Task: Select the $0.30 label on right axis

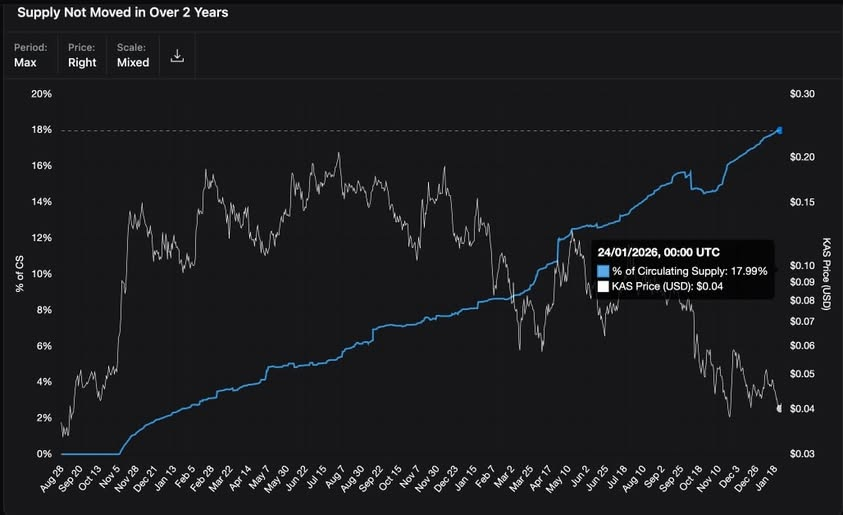Action: tap(802, 94)
